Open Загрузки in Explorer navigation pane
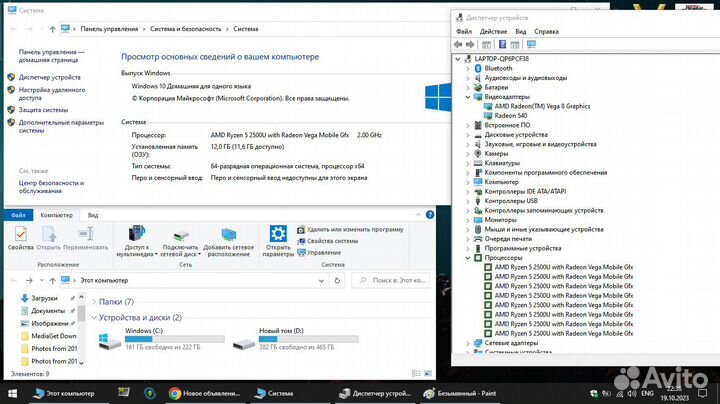 44,298
